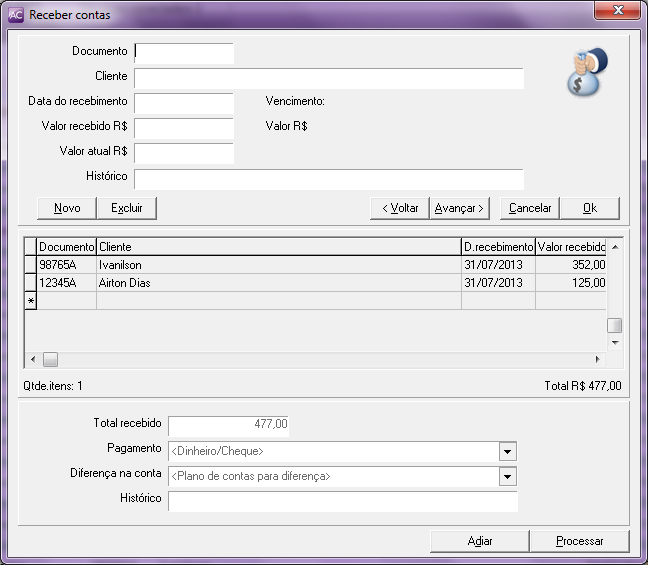Focus the Documento input field

184,53
